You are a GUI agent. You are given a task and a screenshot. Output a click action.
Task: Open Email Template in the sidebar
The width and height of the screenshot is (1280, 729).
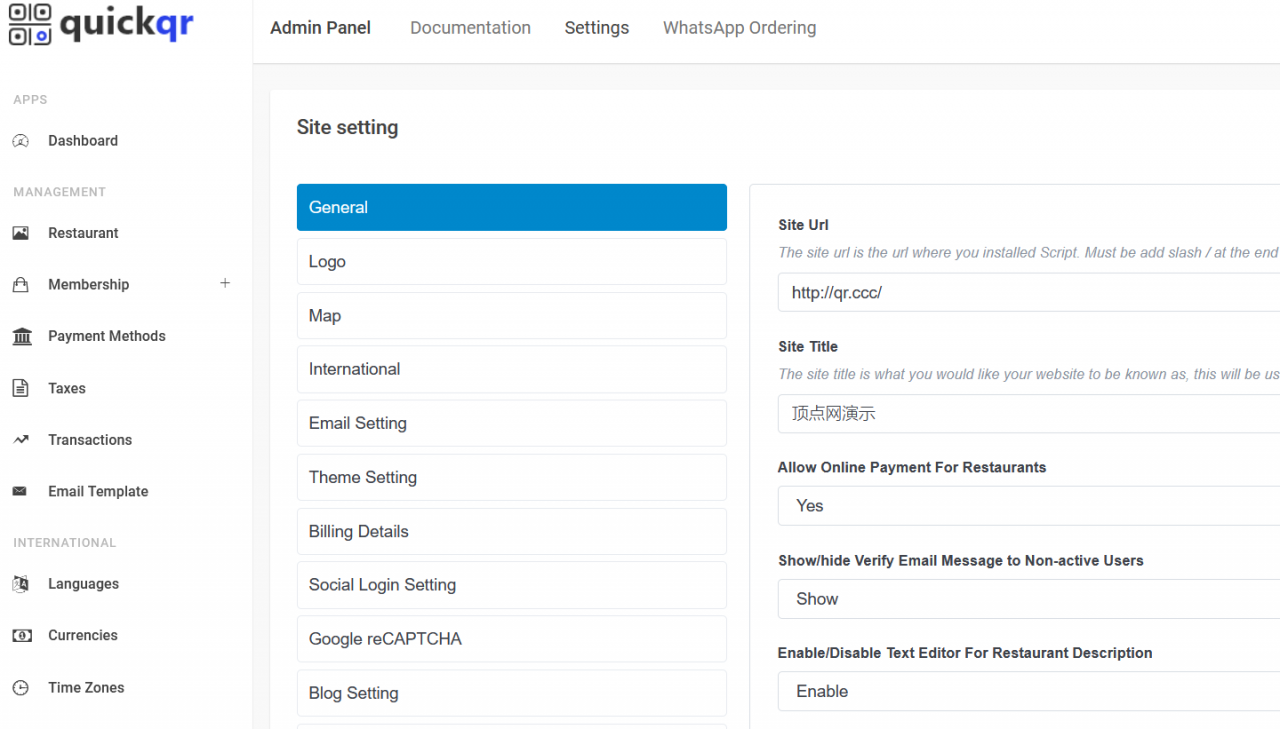pyautogui.click(x=98, y=492)
